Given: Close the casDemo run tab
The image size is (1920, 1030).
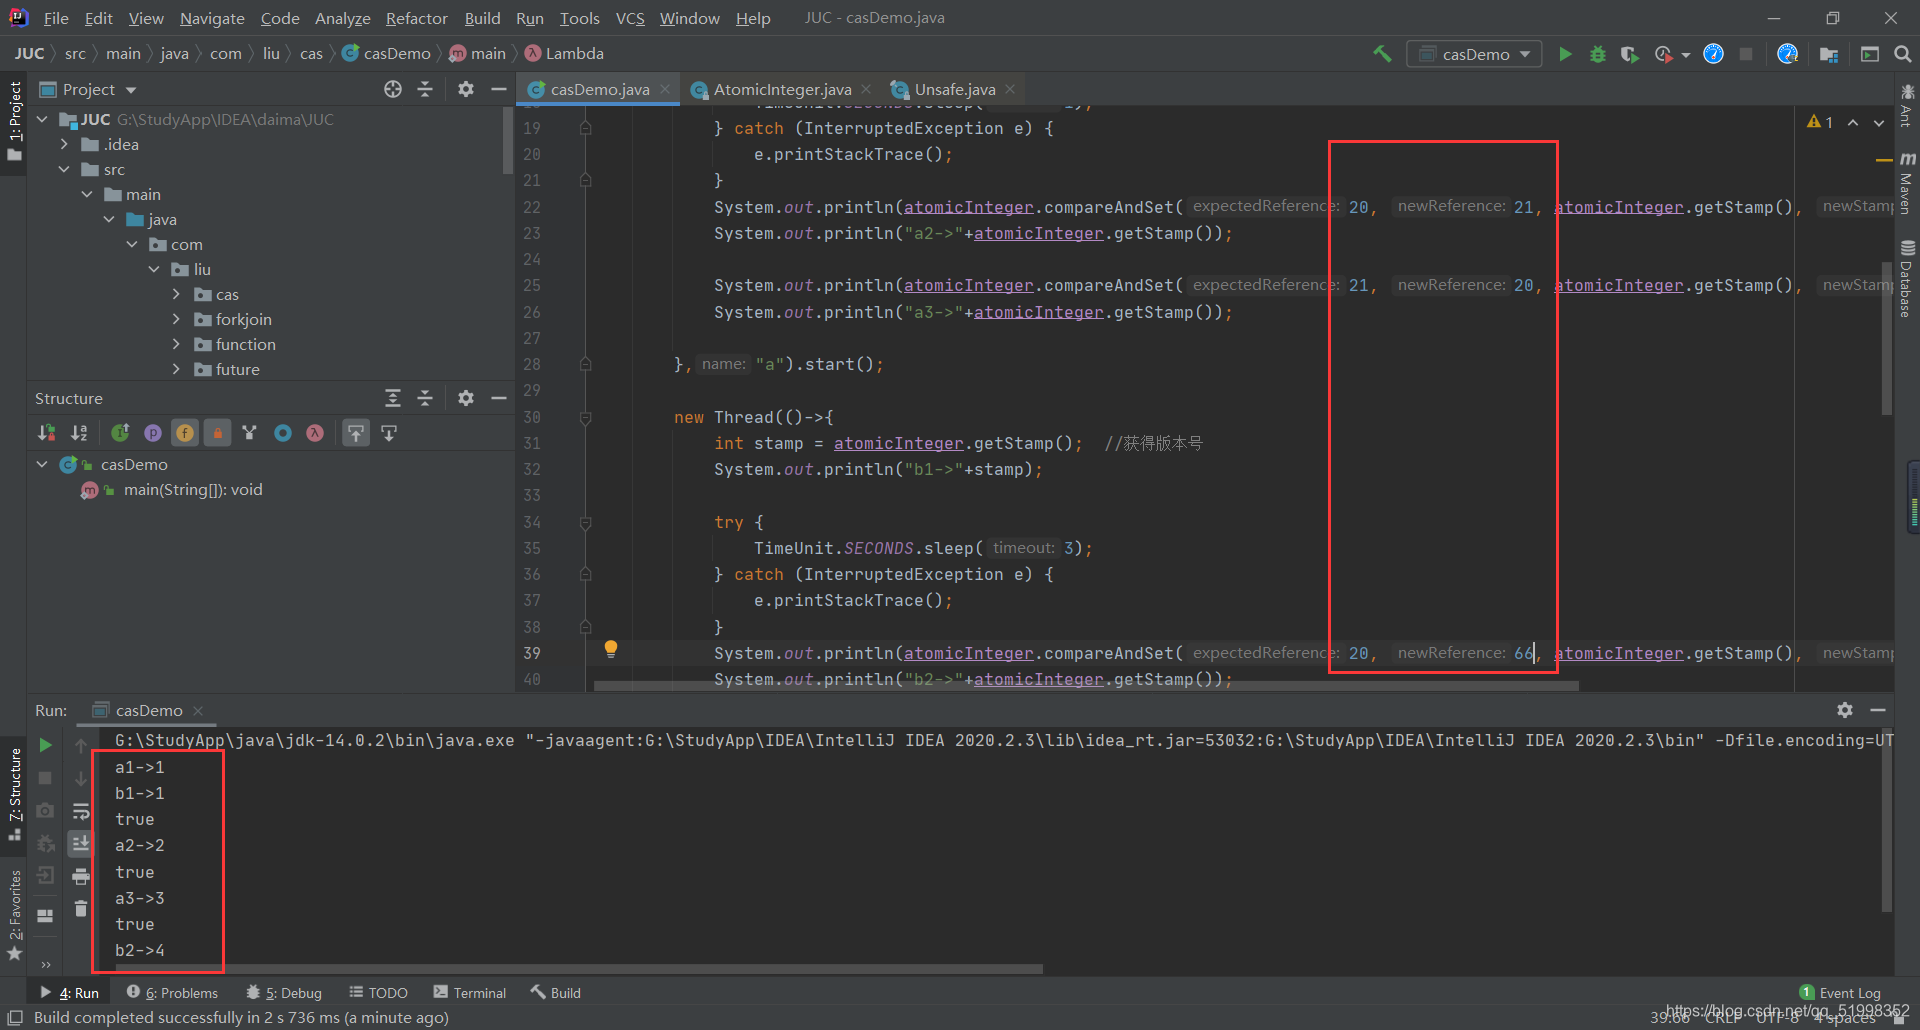Looking at the screenshot, I should click(x=198, y=710).
